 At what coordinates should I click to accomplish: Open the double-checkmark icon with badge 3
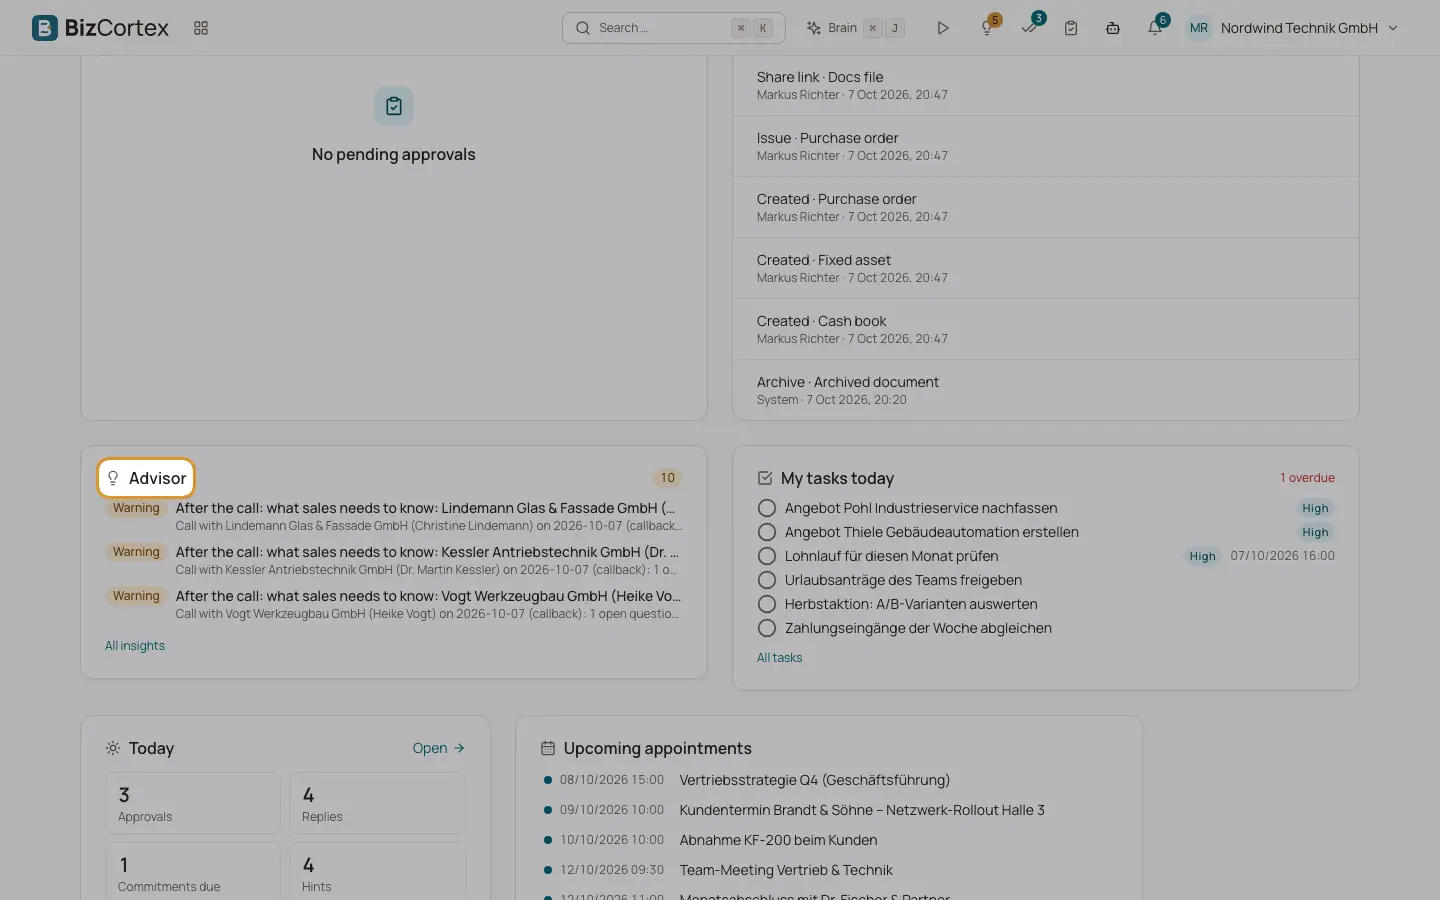(1030, 28)
